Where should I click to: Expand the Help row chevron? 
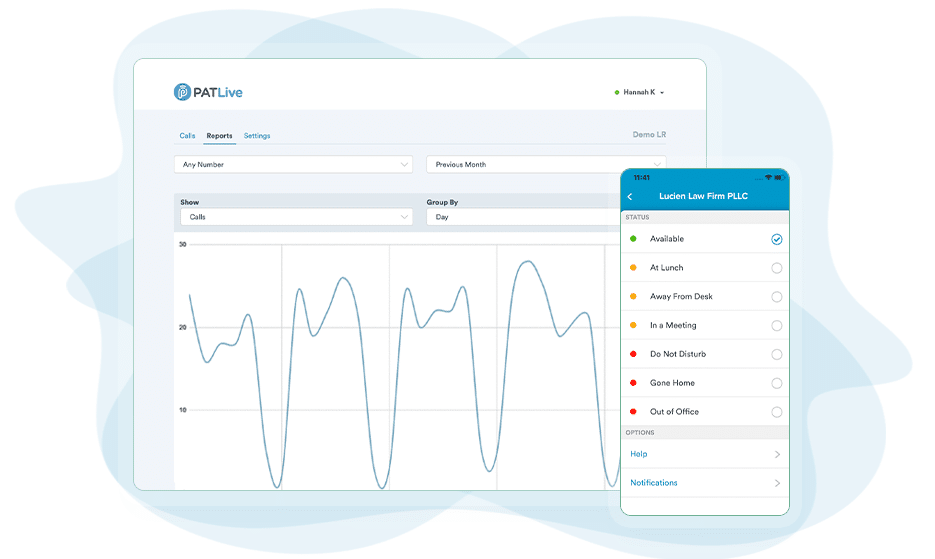[x=777, y=455]
